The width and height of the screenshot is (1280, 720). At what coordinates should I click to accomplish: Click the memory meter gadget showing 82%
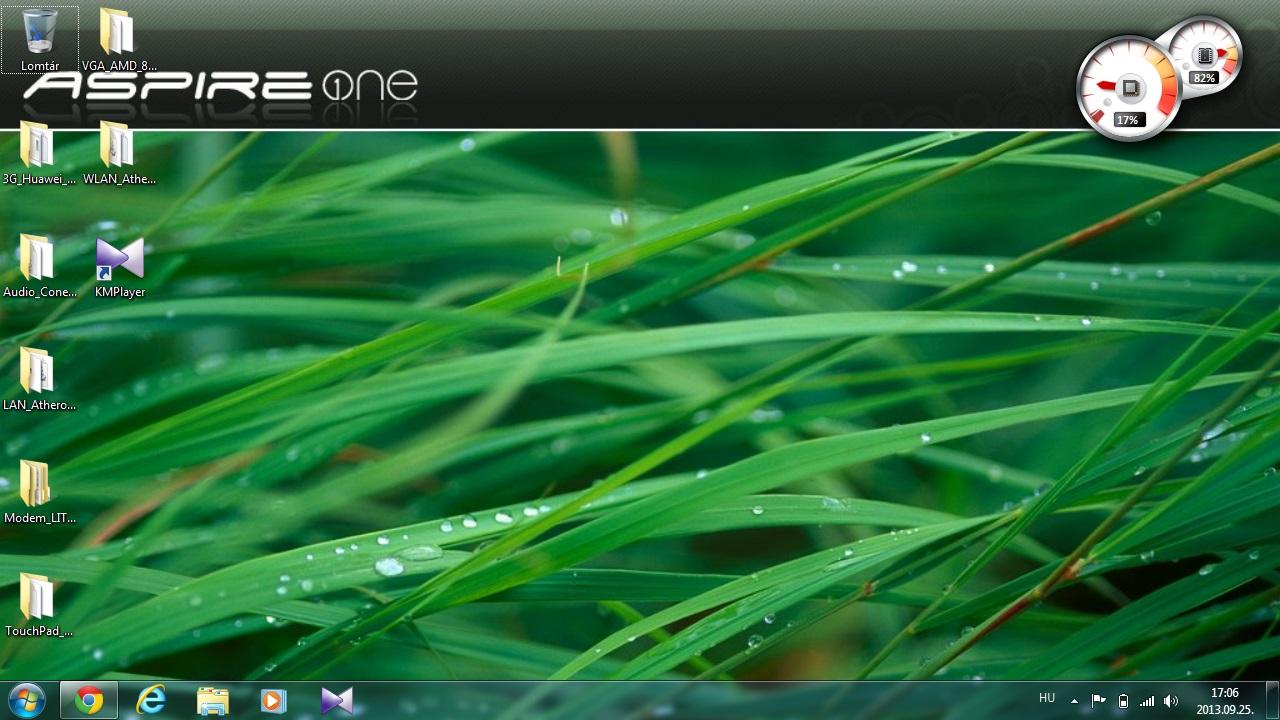[1206, 55]
